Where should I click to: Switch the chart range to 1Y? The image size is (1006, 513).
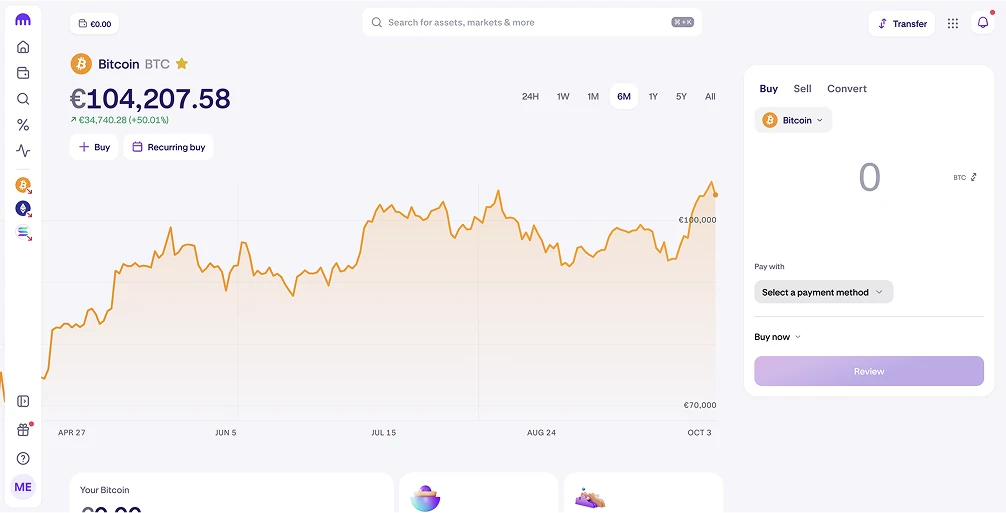tap(653, 96)
